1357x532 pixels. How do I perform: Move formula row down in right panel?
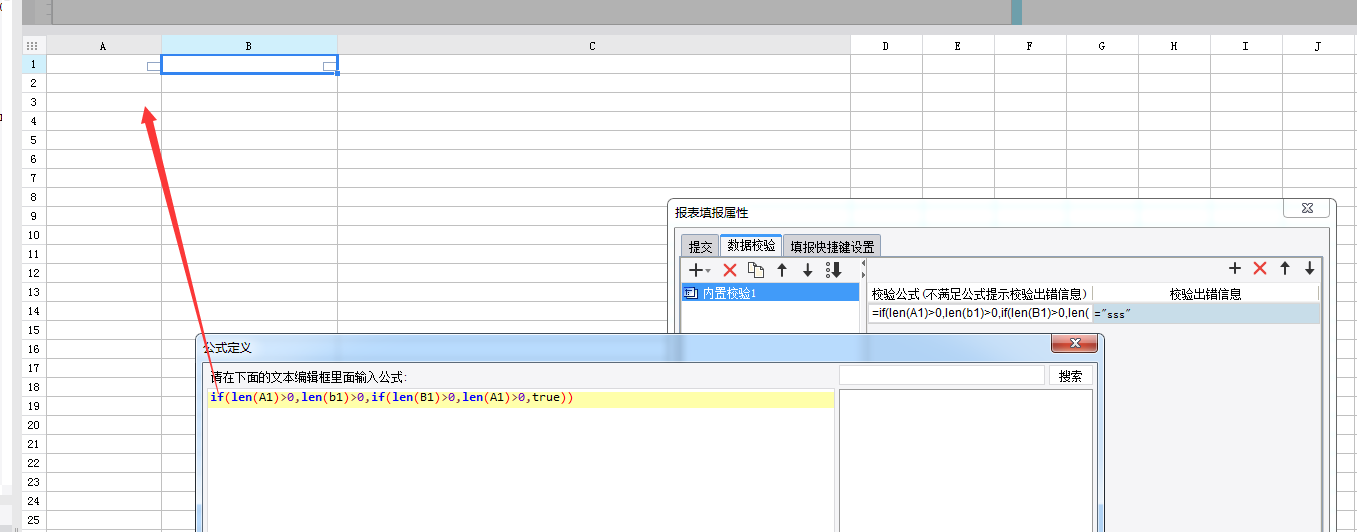pyautogui.click(x=1309, y=268)
